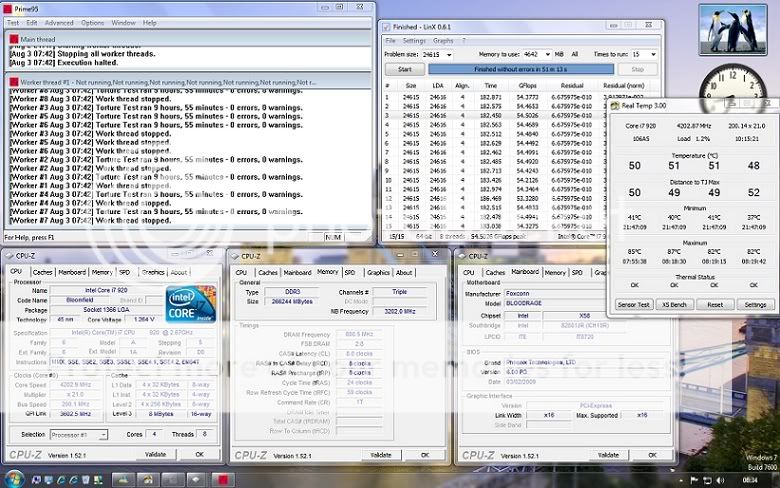This screenshot has height=488, width=780.
Task: Open the Window menu in Prime95
Action: point(123,23)
